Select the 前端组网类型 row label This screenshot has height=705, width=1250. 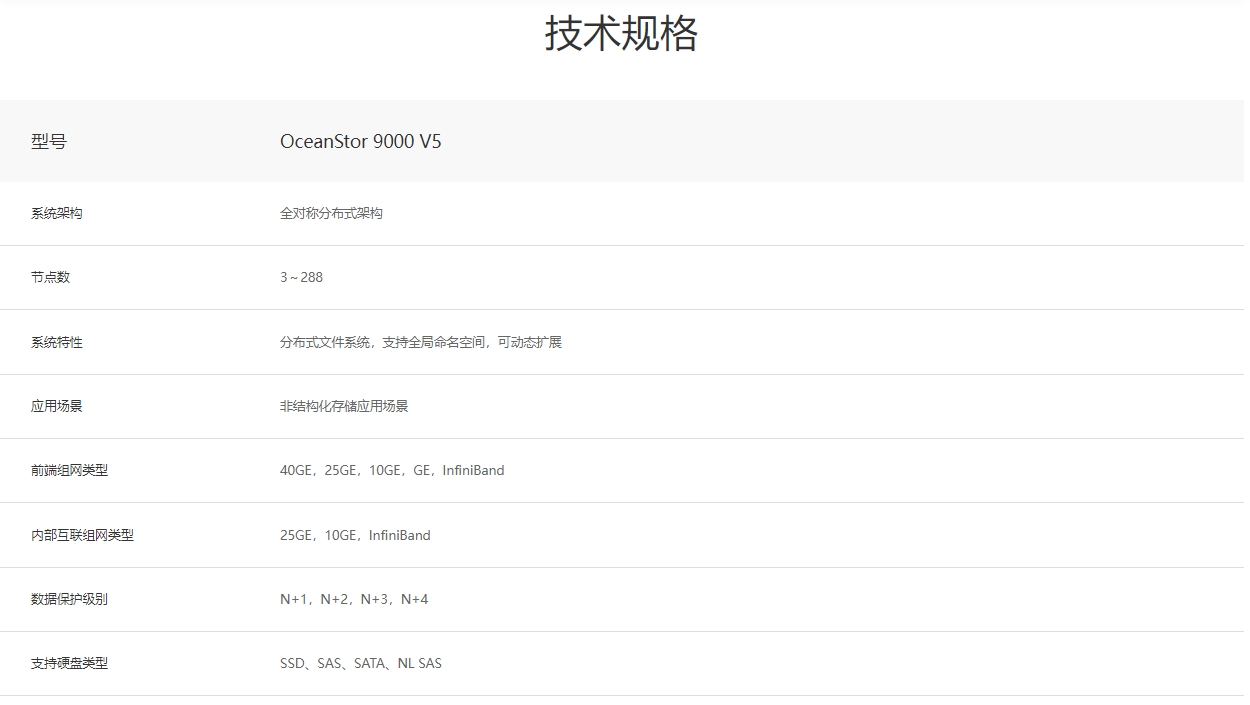pos(69,470)
